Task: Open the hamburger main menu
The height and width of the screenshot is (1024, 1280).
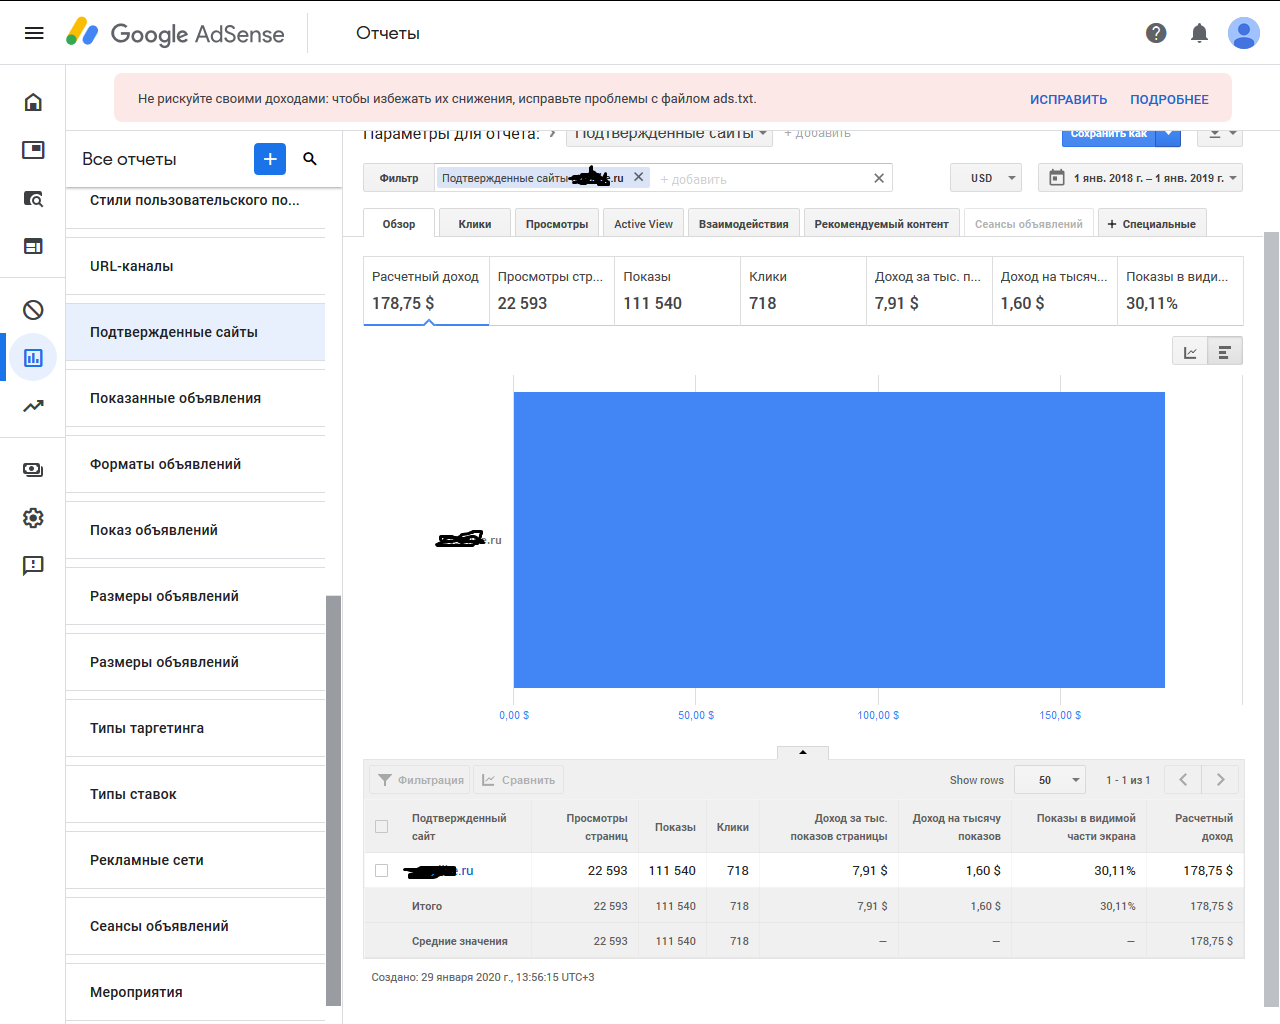Action: point(34,33)
